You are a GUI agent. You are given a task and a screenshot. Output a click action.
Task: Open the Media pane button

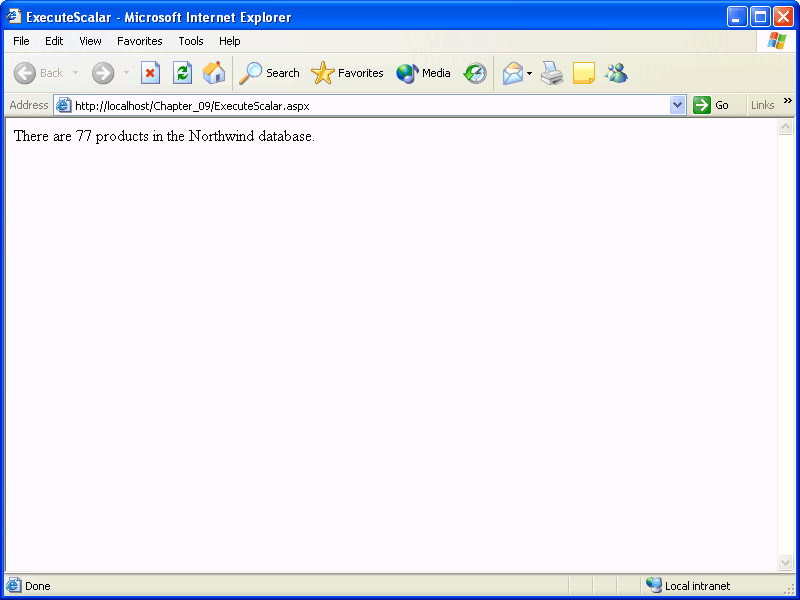pos(423,73)
